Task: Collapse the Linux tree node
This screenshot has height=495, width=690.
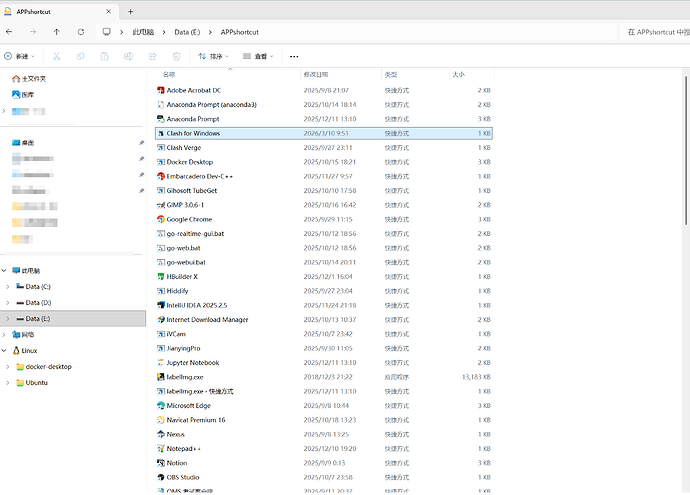Action: tap(4, 351)
